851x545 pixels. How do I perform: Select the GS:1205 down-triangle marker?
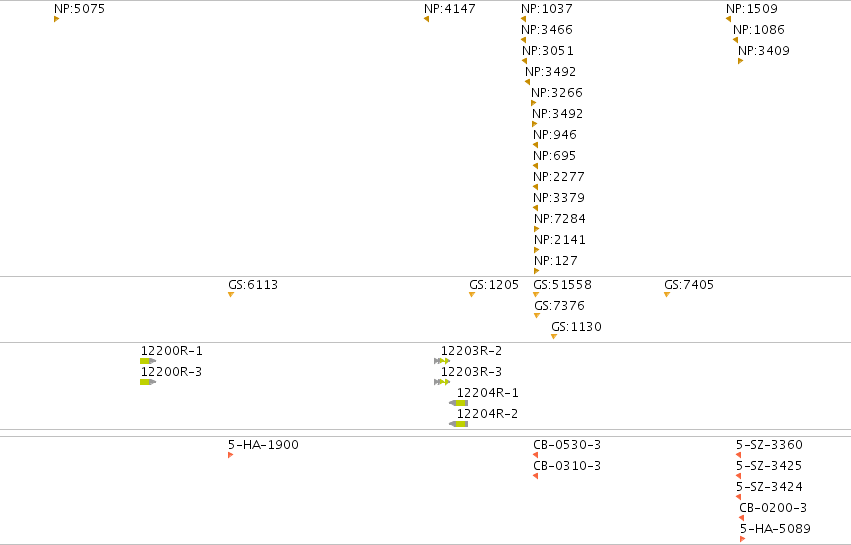(x=472, y=295)
